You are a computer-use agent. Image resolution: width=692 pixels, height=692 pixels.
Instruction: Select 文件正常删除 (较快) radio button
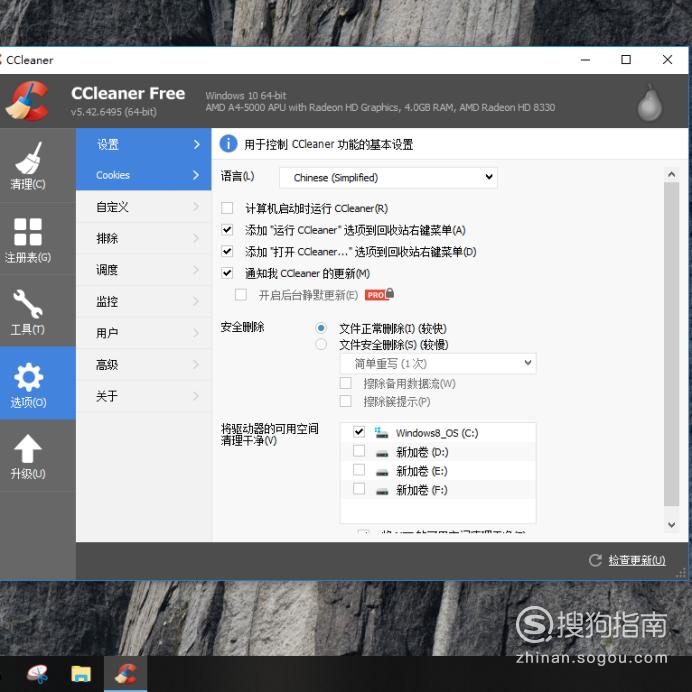[x=321, y=328]
